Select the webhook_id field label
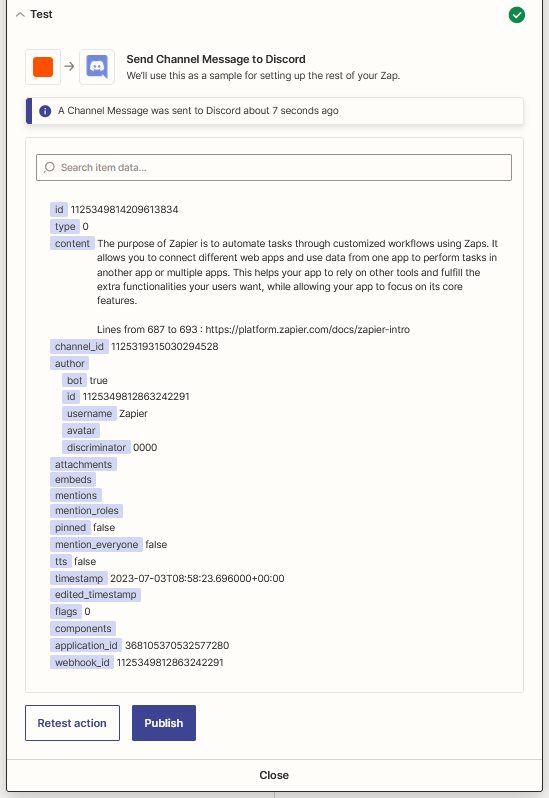Viewport: 549px width, 798px height. point(82,662)
